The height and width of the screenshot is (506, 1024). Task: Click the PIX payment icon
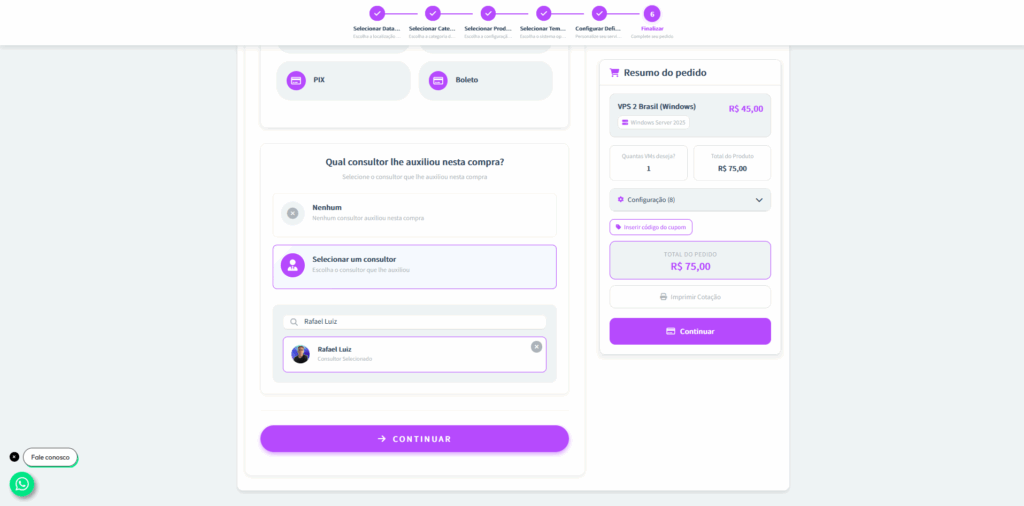(296, 81)
